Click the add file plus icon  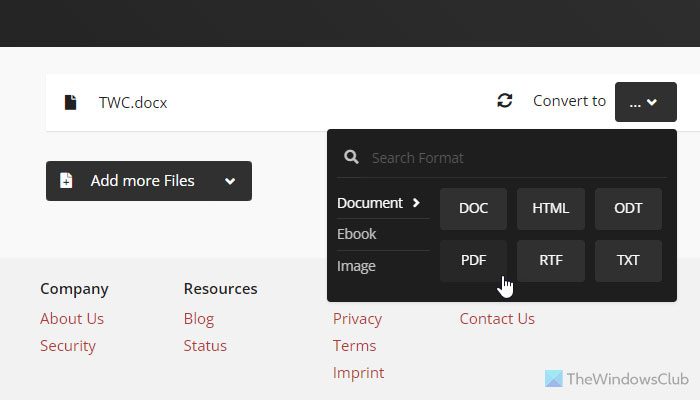tap(66, 181)
